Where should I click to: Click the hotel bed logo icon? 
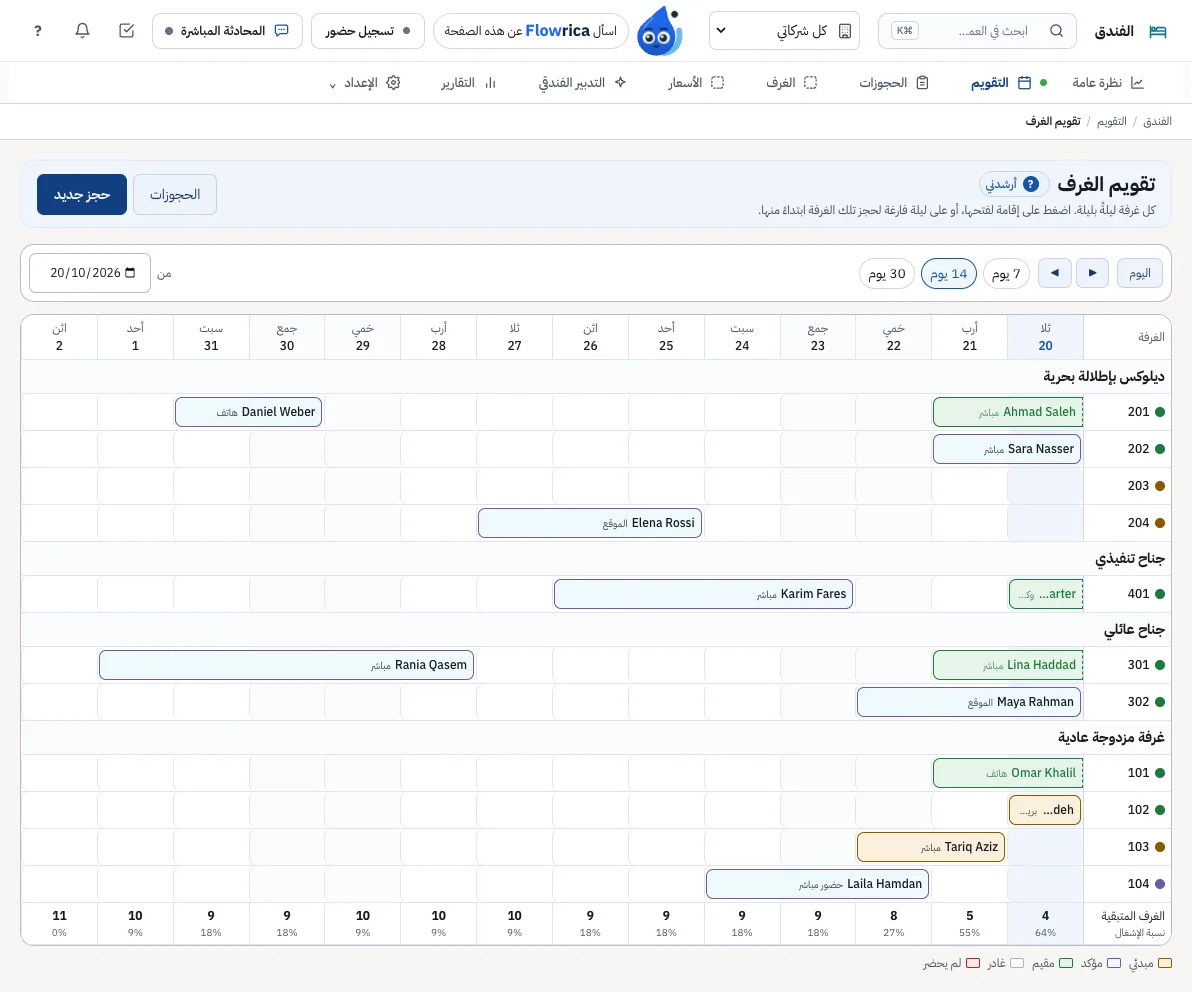pos(1158,31)
